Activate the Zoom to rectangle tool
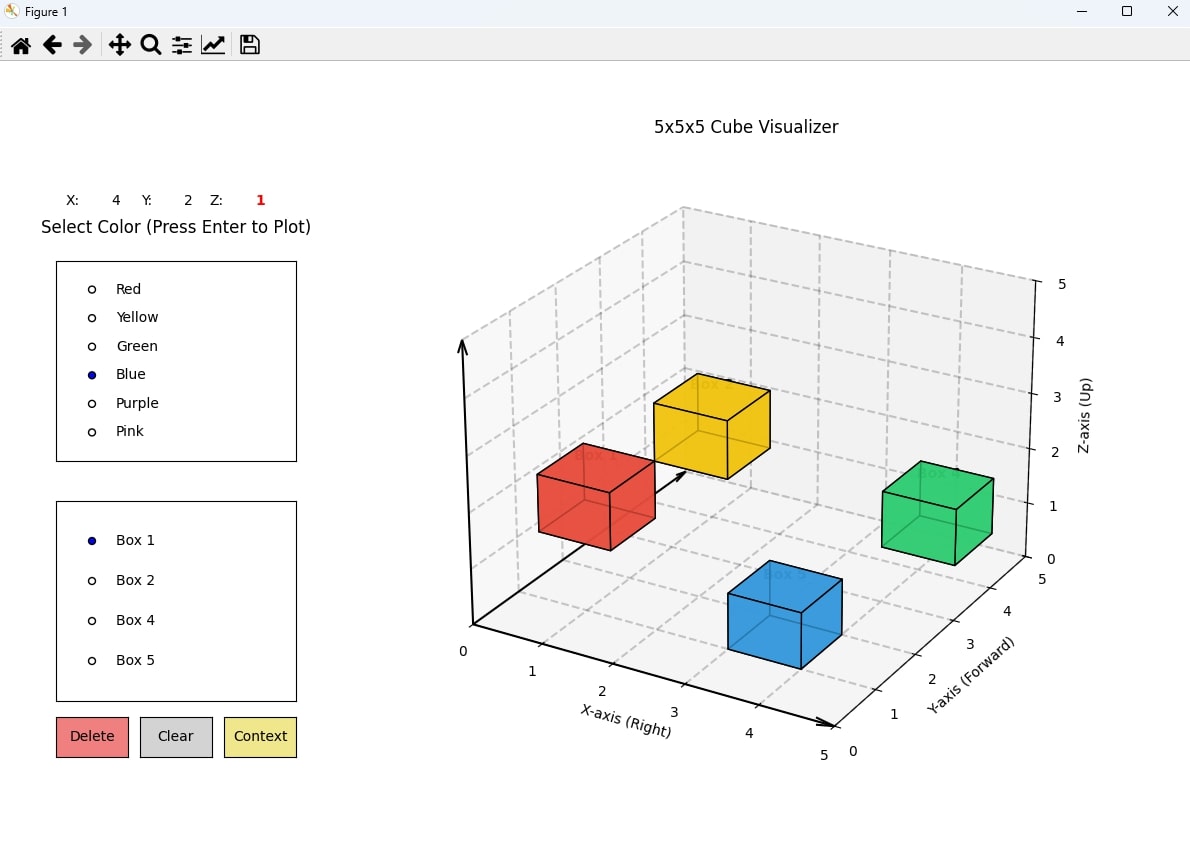 (x=151, y=46)
